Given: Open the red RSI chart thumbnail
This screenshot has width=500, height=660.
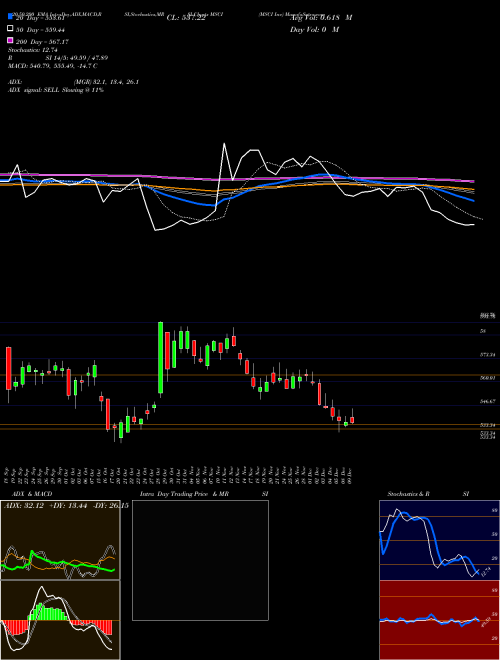Looking at the screenshot, I should tap(439, 620).
